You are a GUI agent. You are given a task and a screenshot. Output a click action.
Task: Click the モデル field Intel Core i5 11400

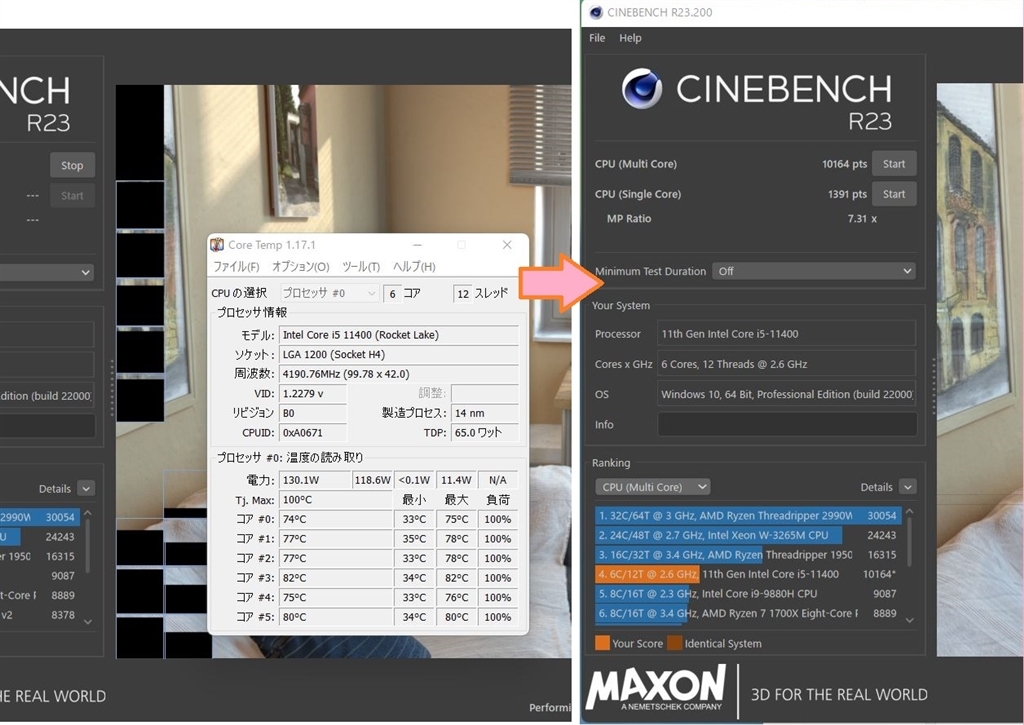398,335
